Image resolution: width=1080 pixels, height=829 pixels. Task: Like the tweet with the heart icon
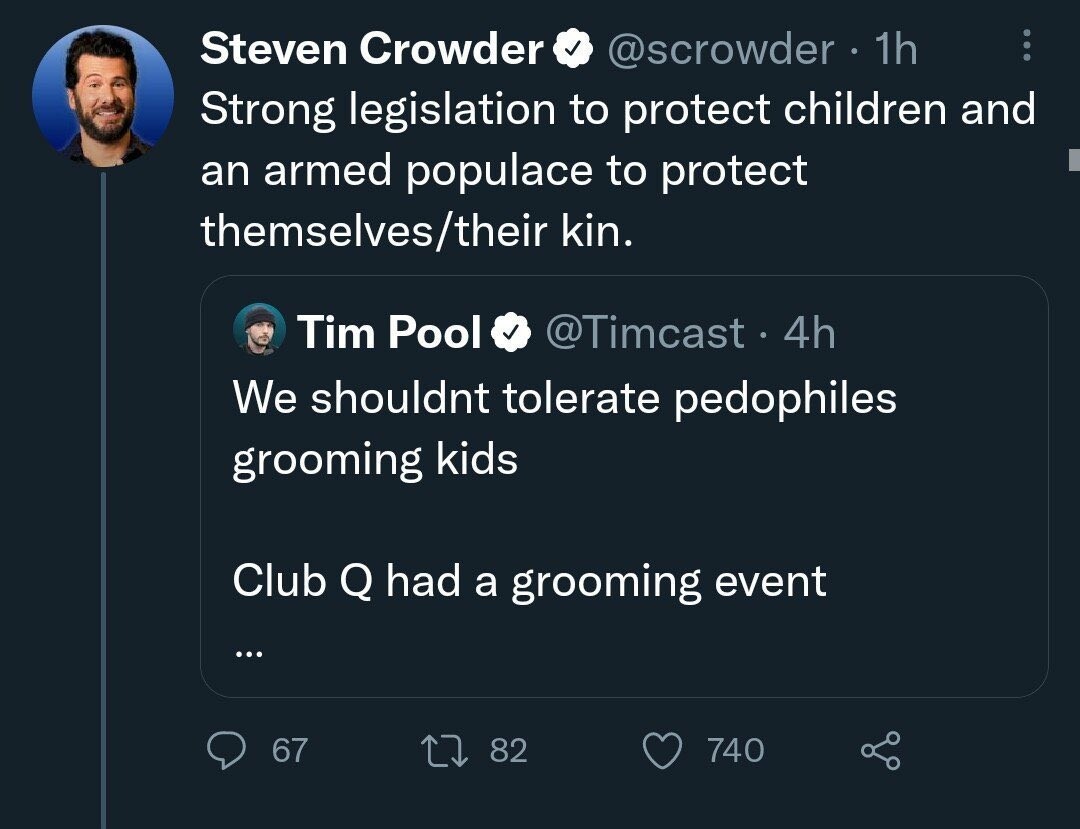pyautogui.click(x=662, y=750)
